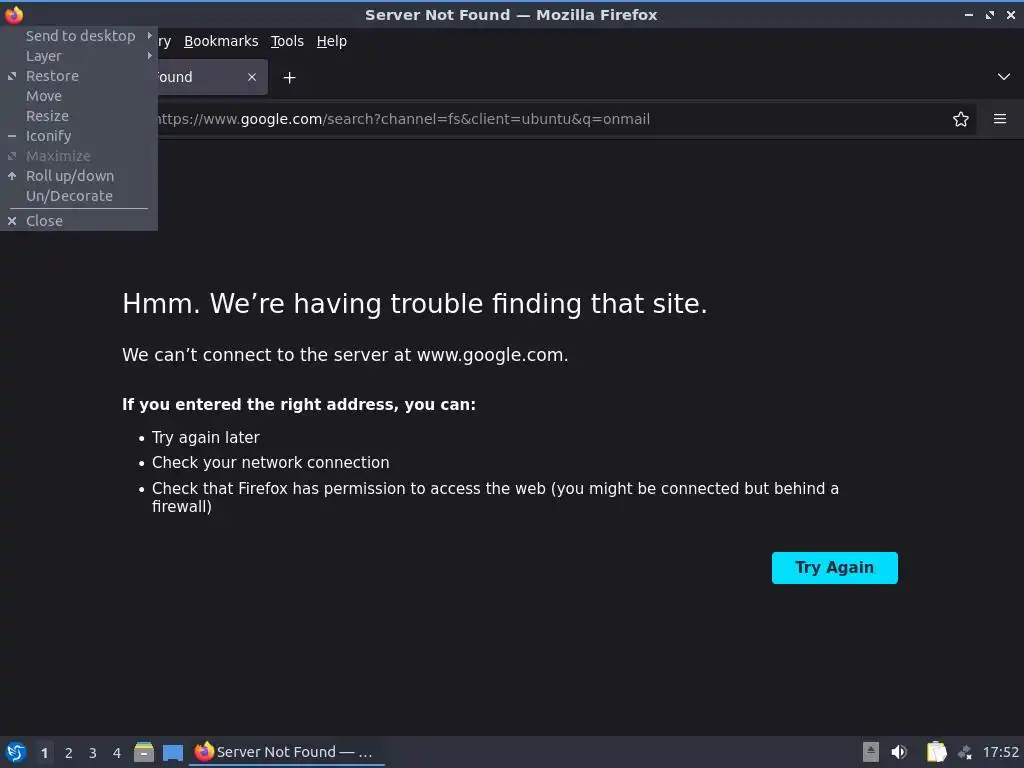Click show desktop panel icon
1024x768 pixels.
(172, 752)
